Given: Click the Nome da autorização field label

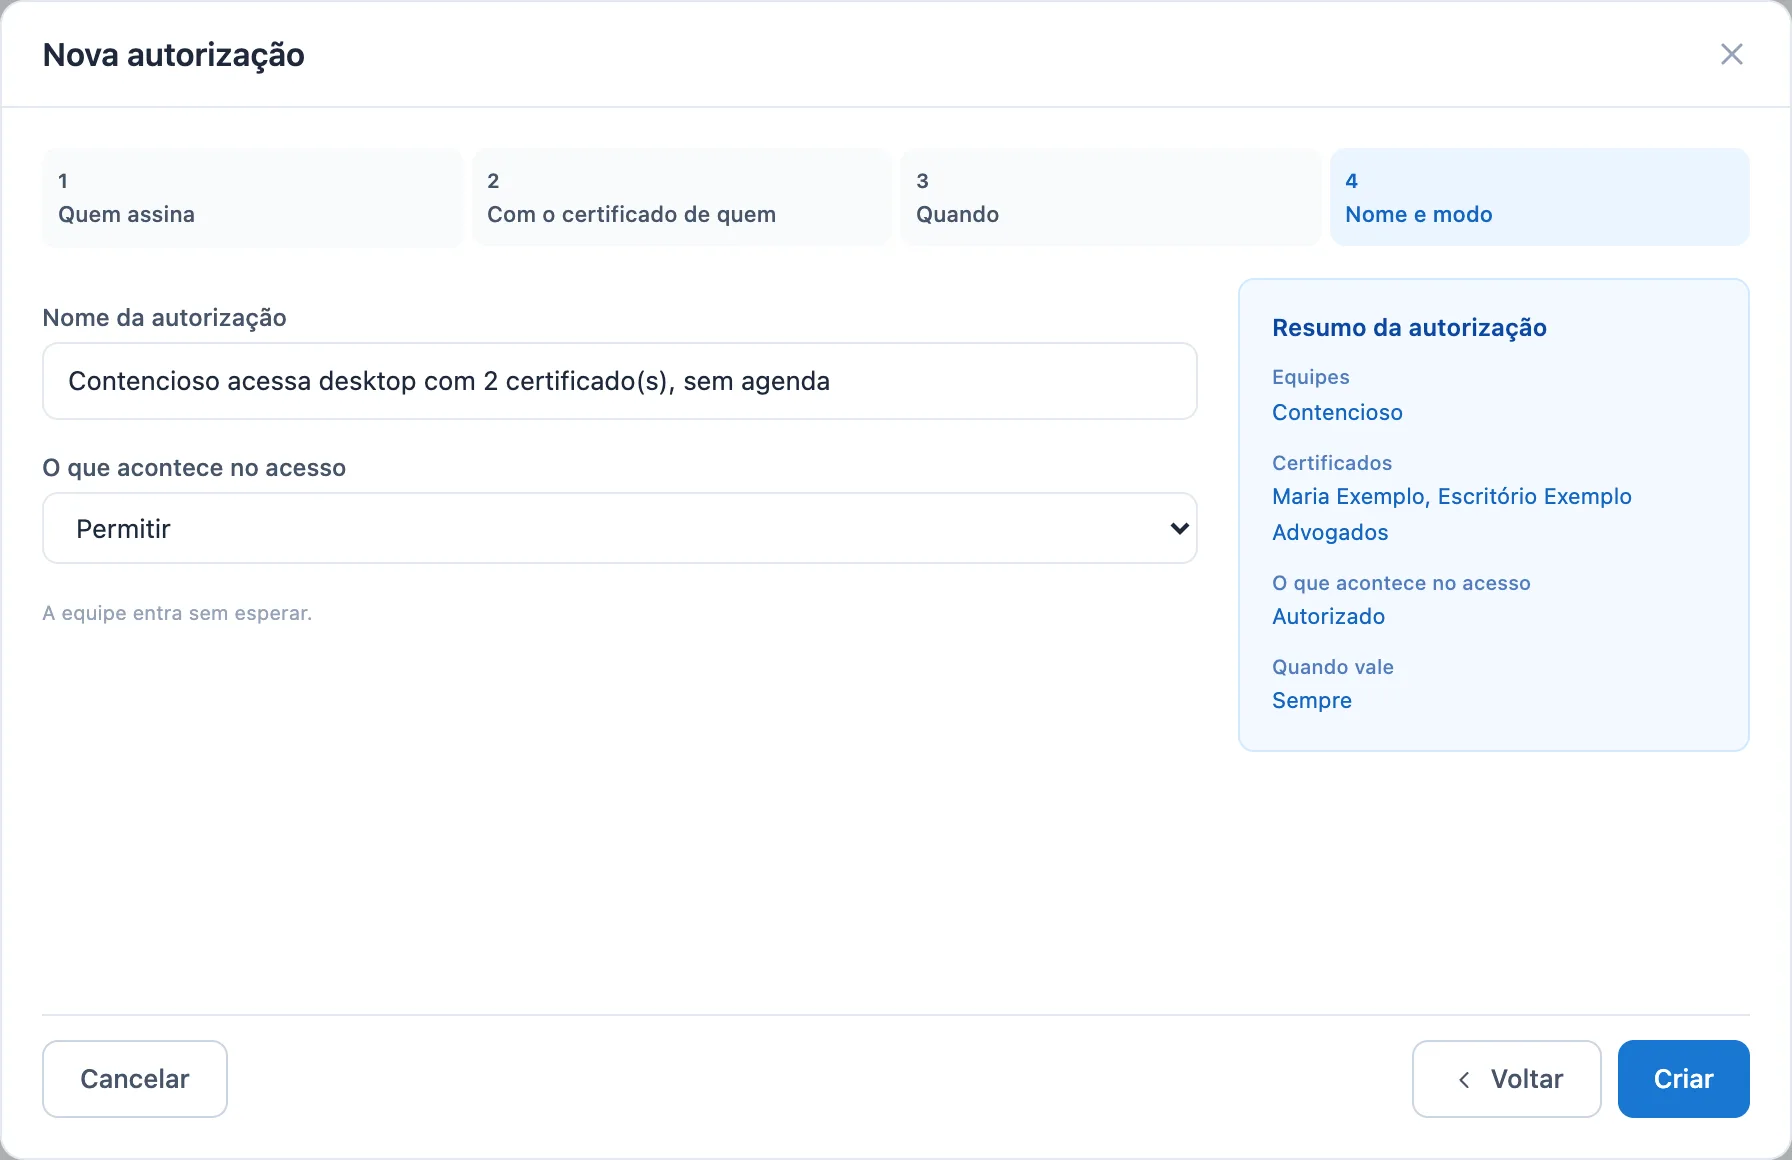Looking at the screenshot, I should [165, 318].
